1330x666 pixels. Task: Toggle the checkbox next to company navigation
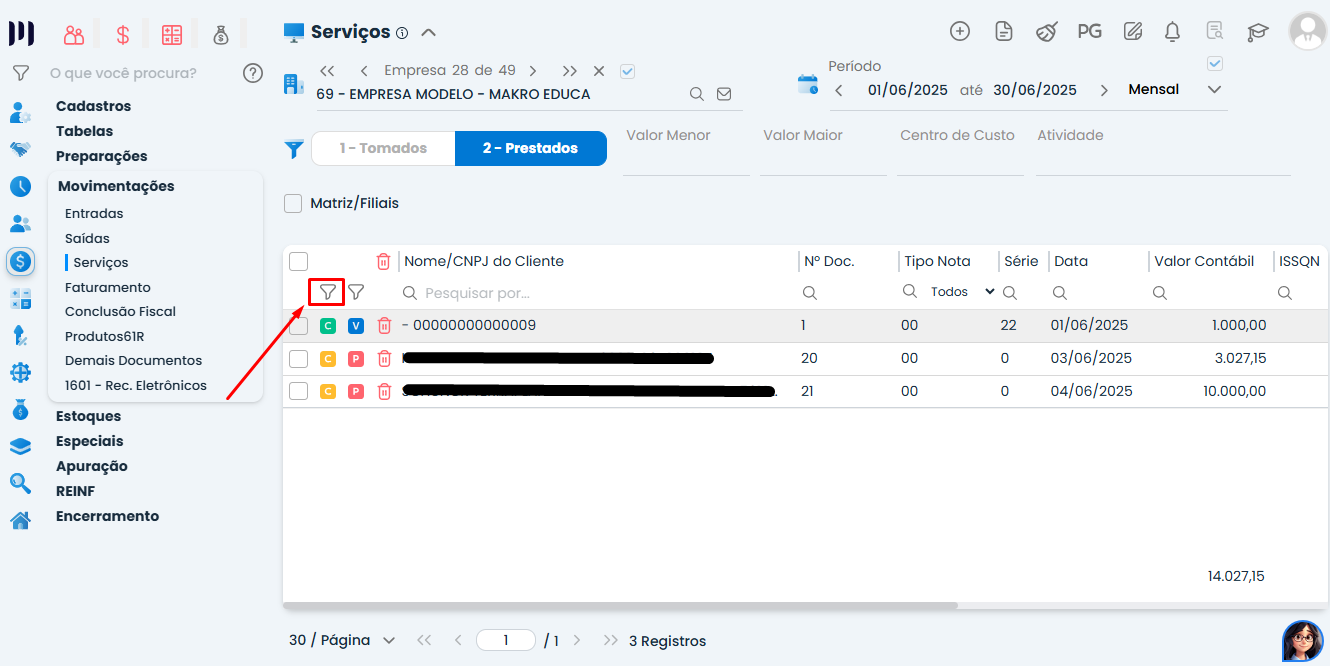coord(628,71)
